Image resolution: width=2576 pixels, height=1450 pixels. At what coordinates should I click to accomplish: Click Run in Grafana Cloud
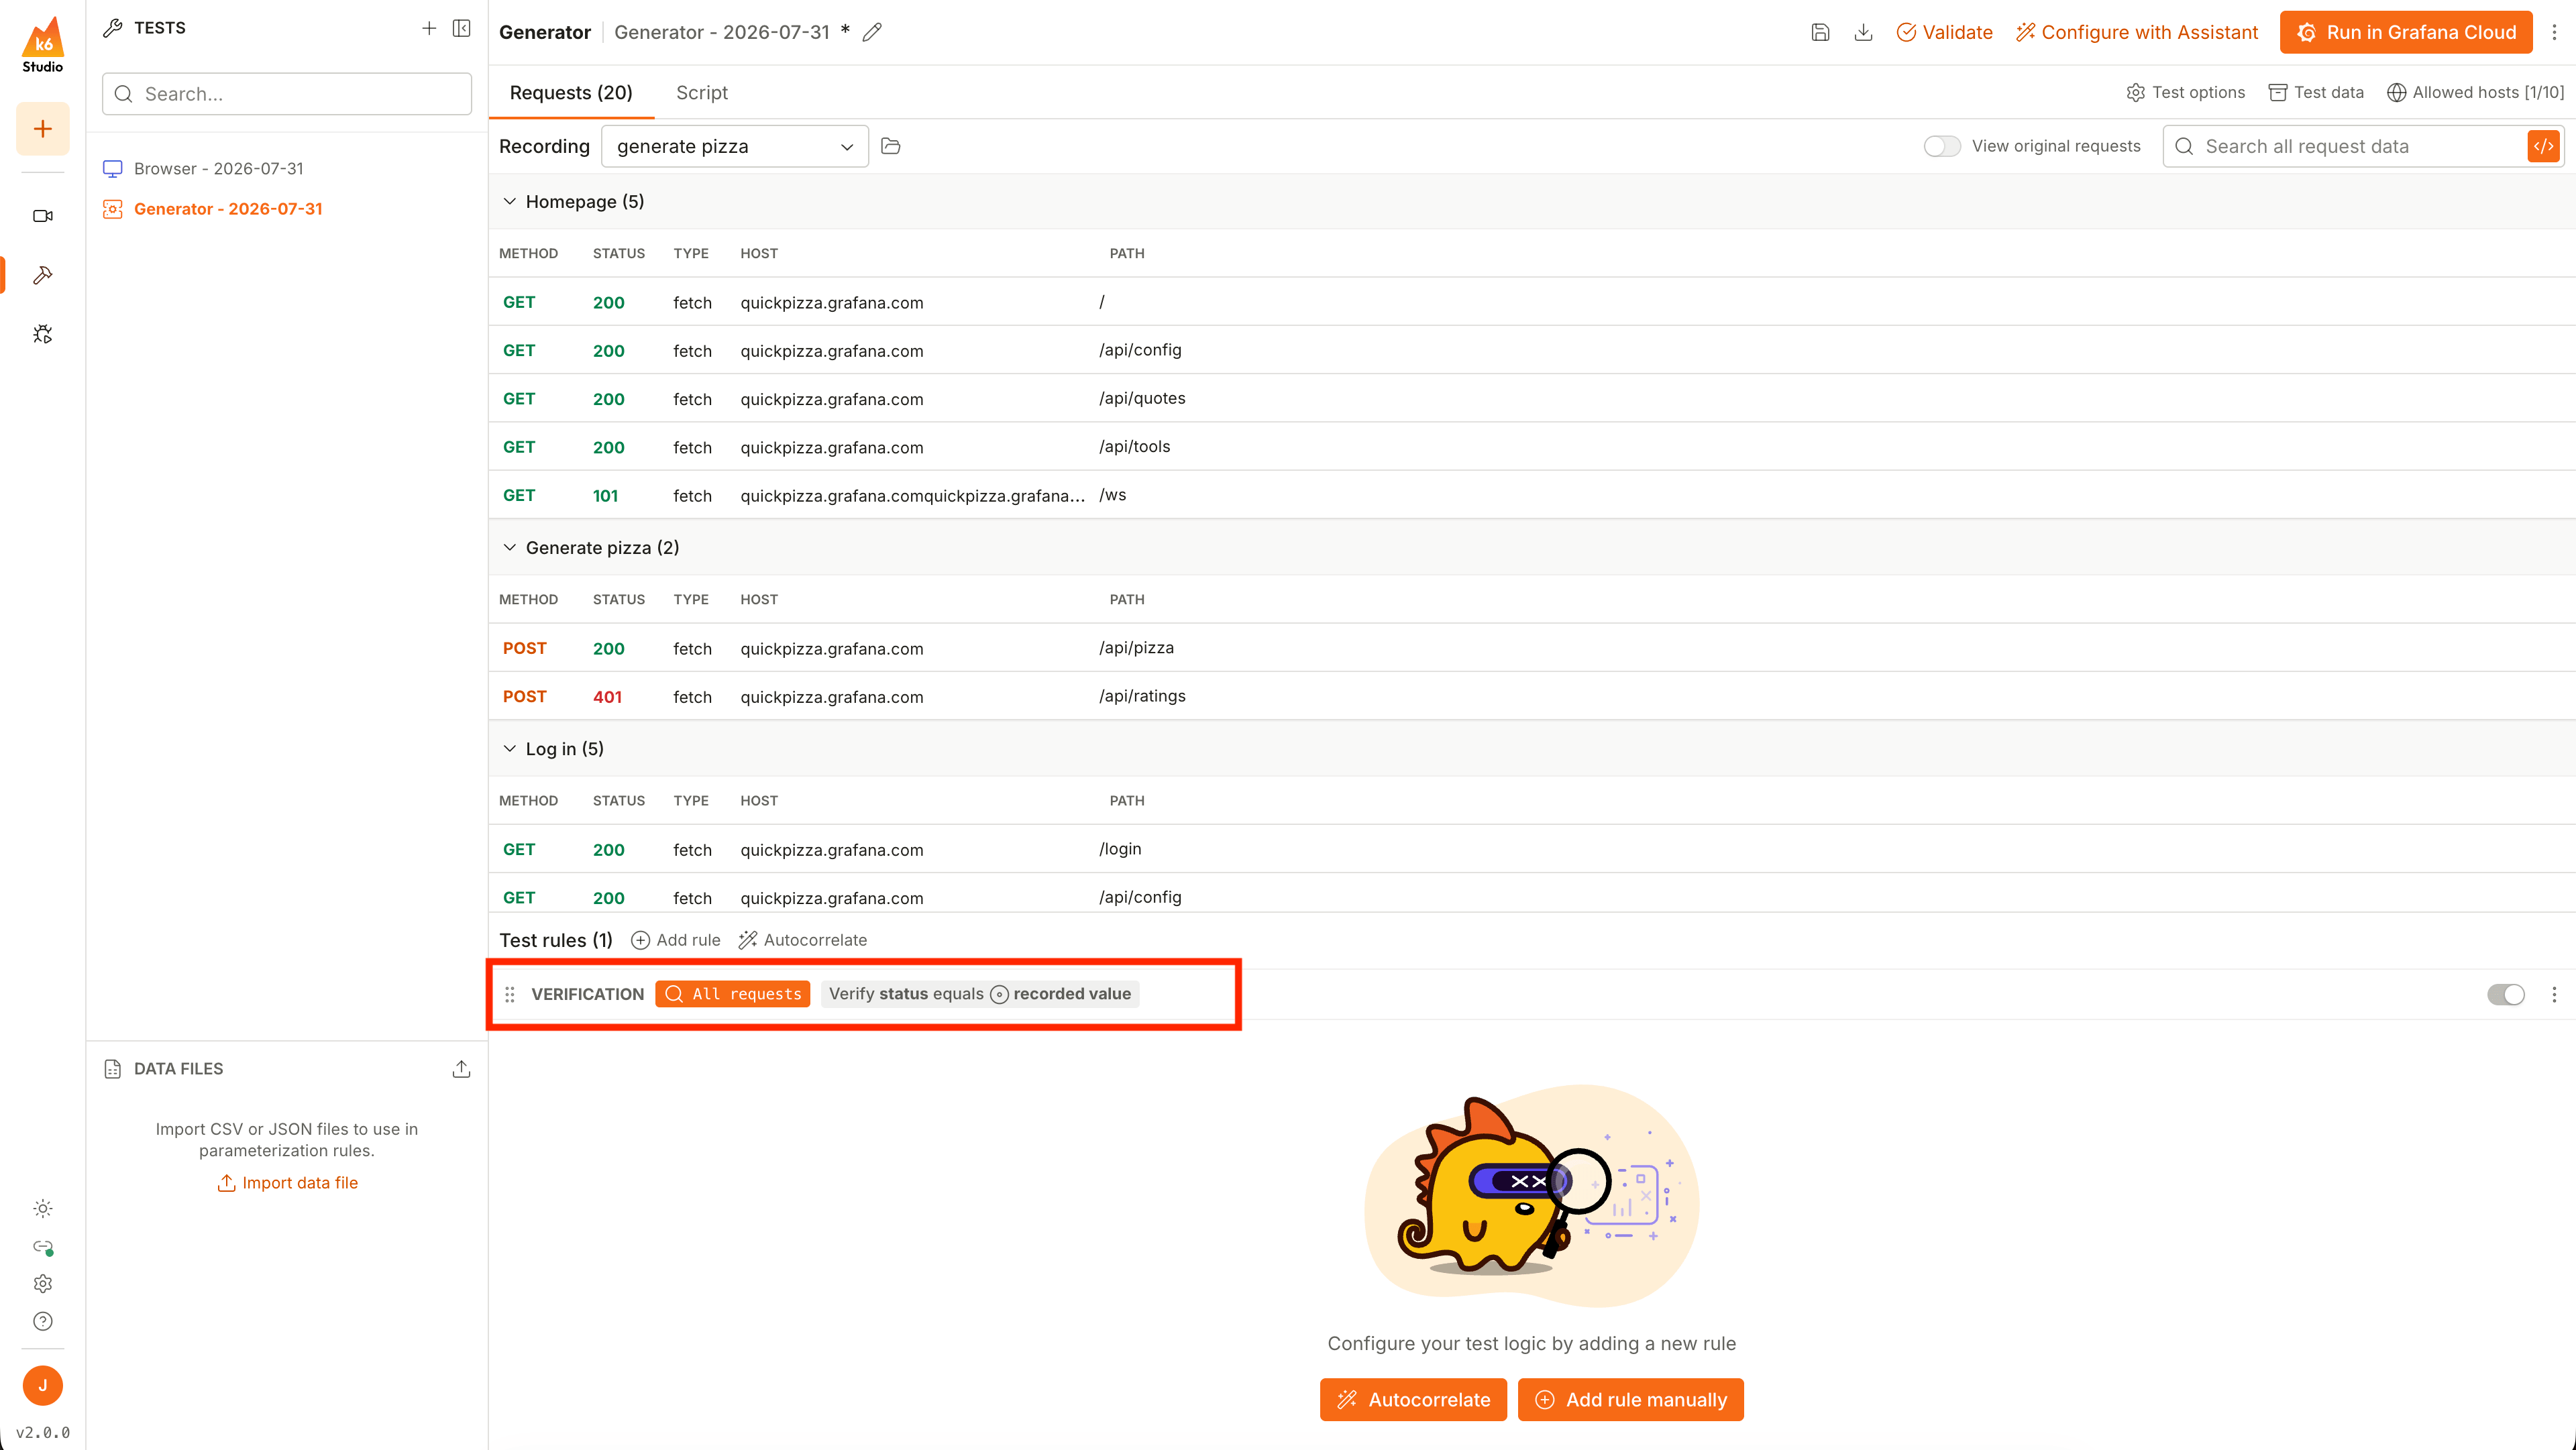point(2406,32)
